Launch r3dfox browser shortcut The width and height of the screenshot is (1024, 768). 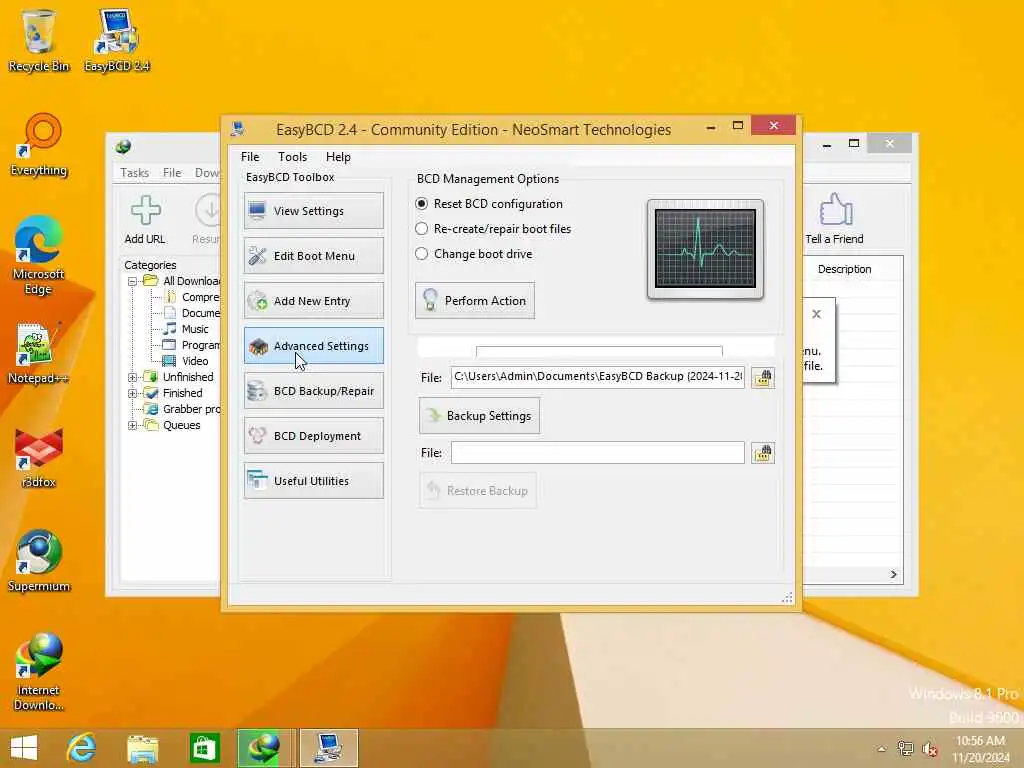[x=39, y=457]
